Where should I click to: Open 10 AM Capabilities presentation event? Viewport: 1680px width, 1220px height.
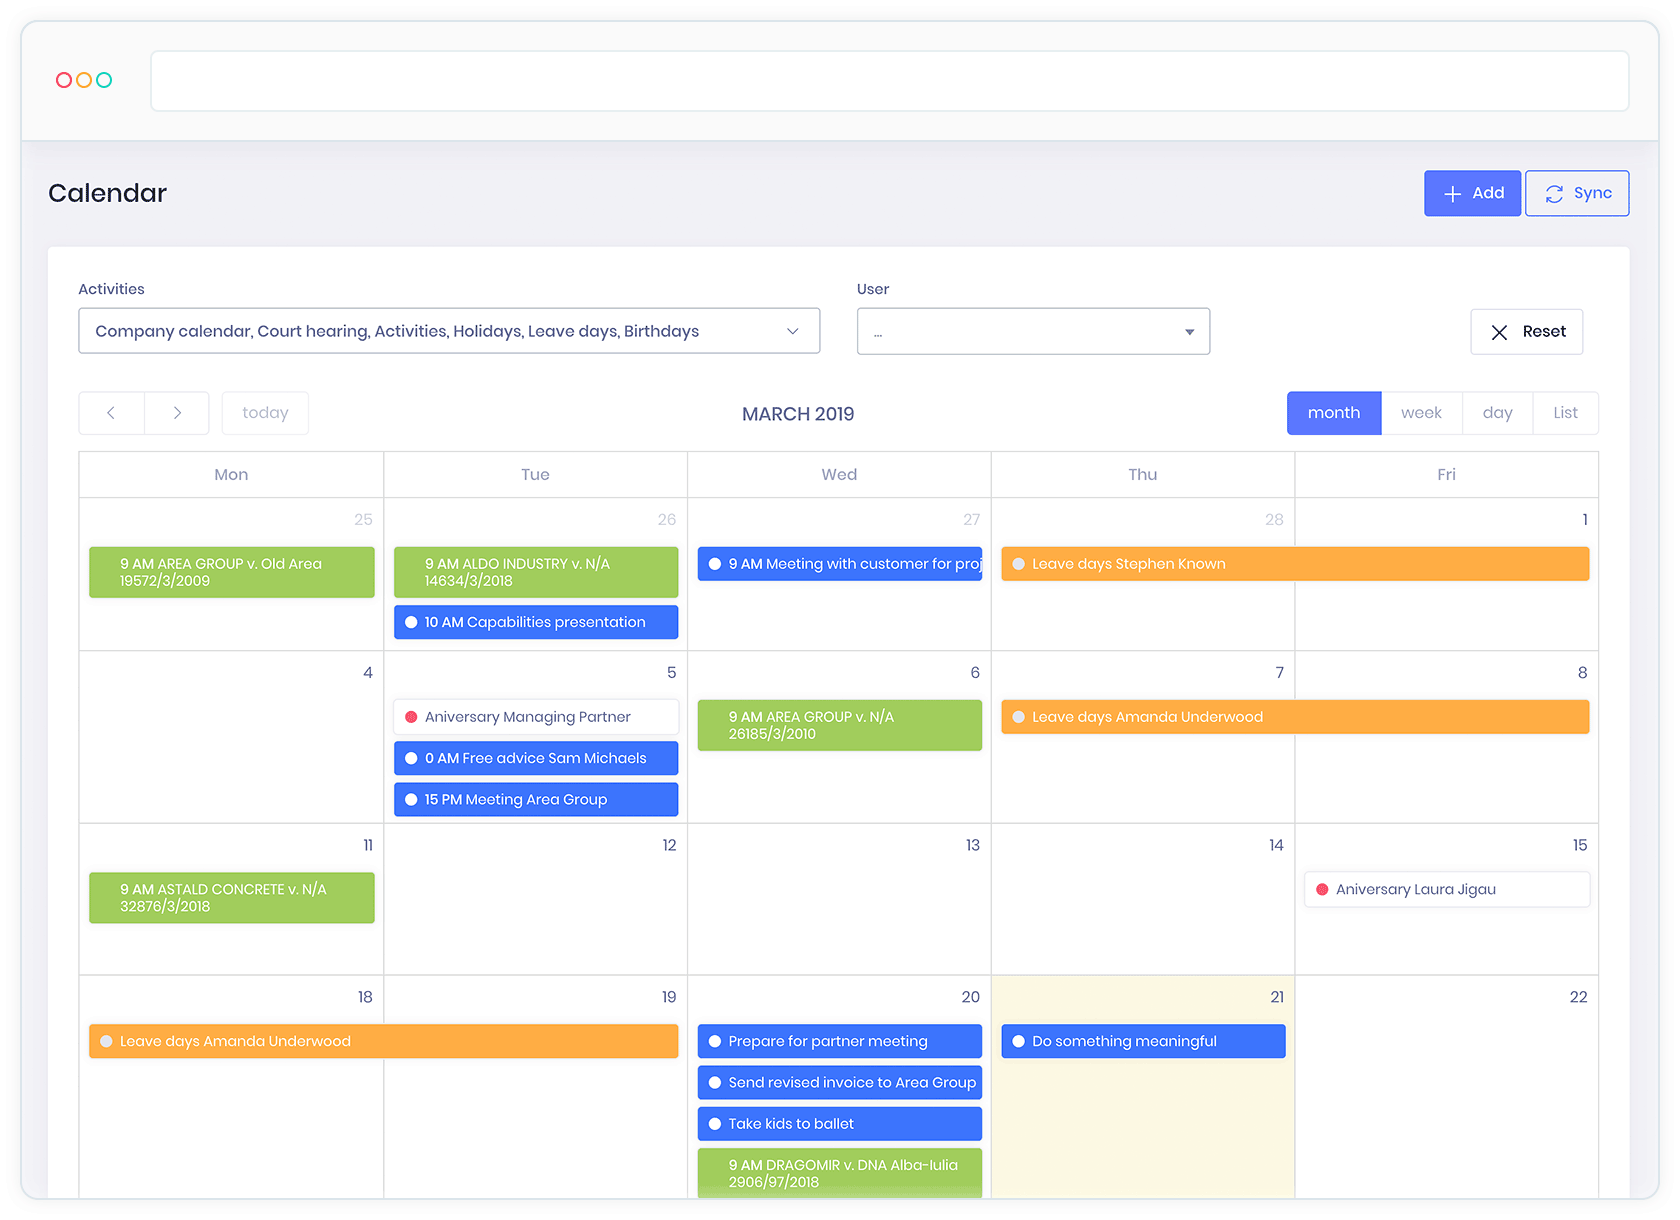pos(536,622)
